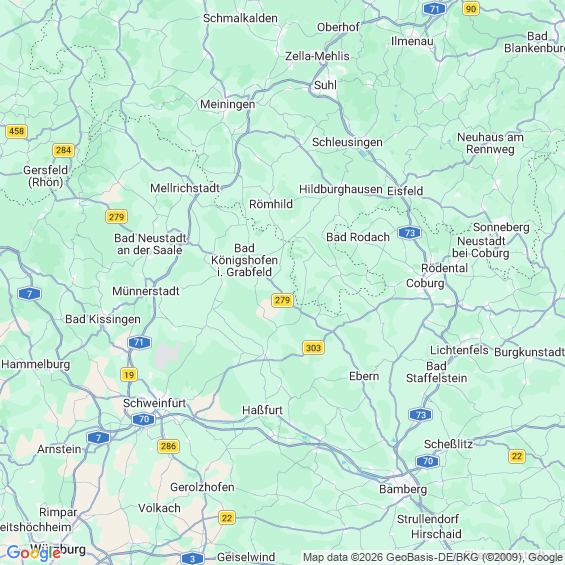
Task: Click the A3 shield near Geiselwind
Action: (192, 559)
